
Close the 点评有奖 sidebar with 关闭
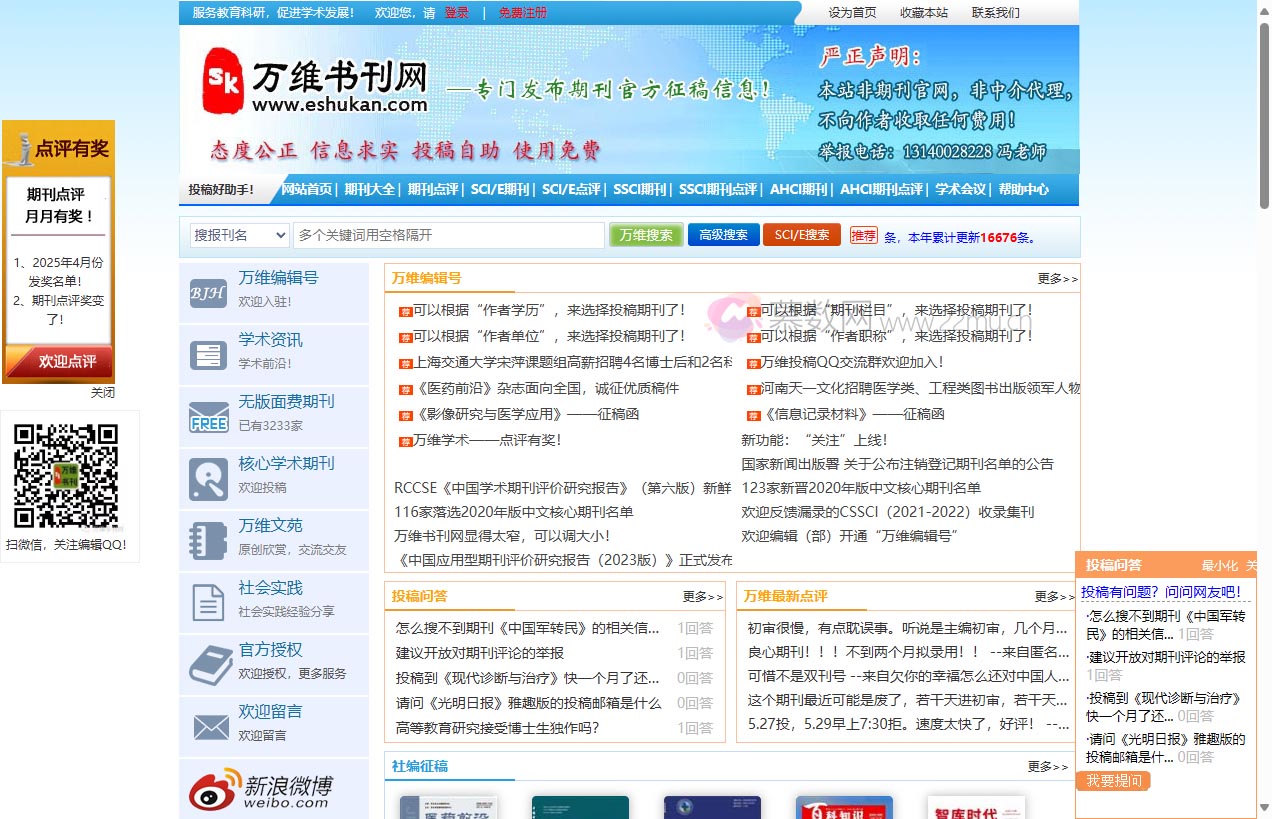point(103,392)
